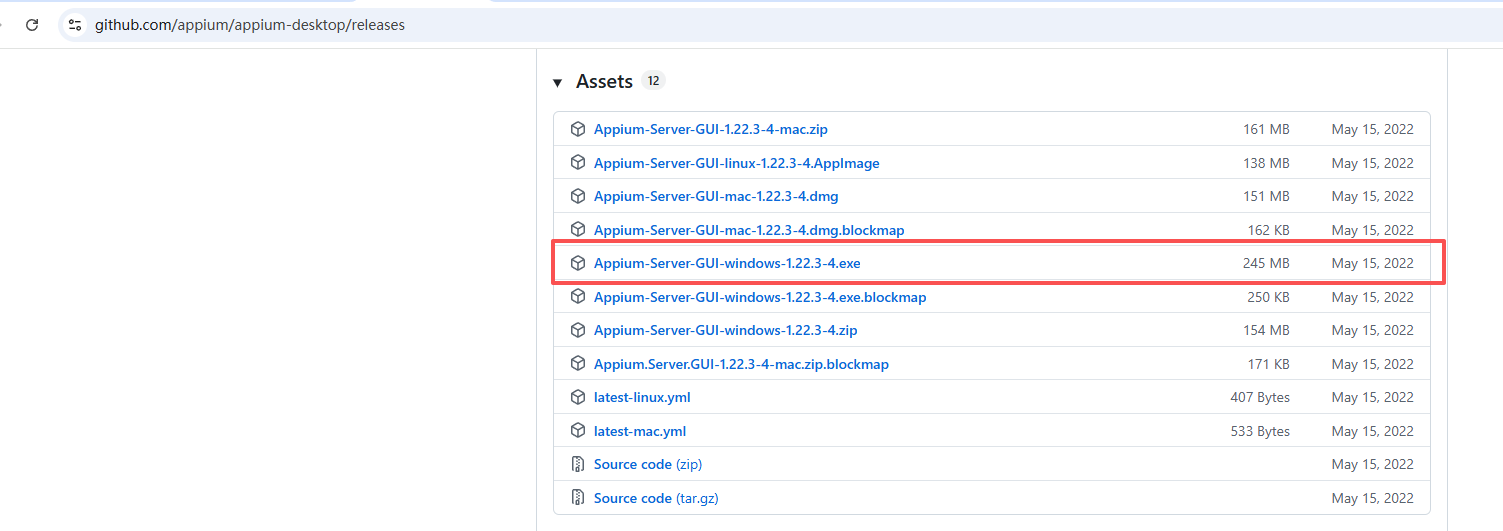Click the 138 MB size of linux AppImage
The image size is (1503, 531).
(x=1266, y=163)
